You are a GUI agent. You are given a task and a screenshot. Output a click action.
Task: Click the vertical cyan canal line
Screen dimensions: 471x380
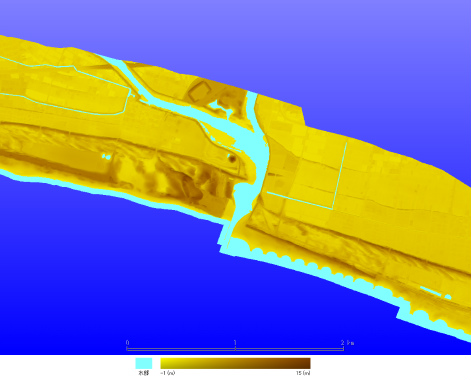(339, 176)
